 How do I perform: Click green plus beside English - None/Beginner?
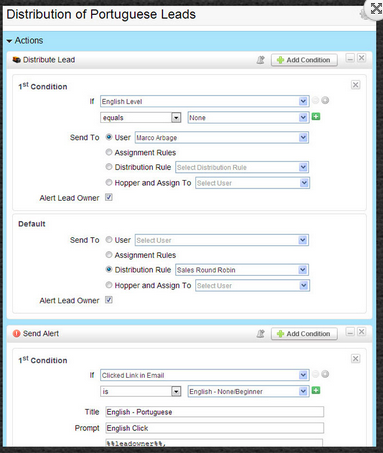pos(316,390)
